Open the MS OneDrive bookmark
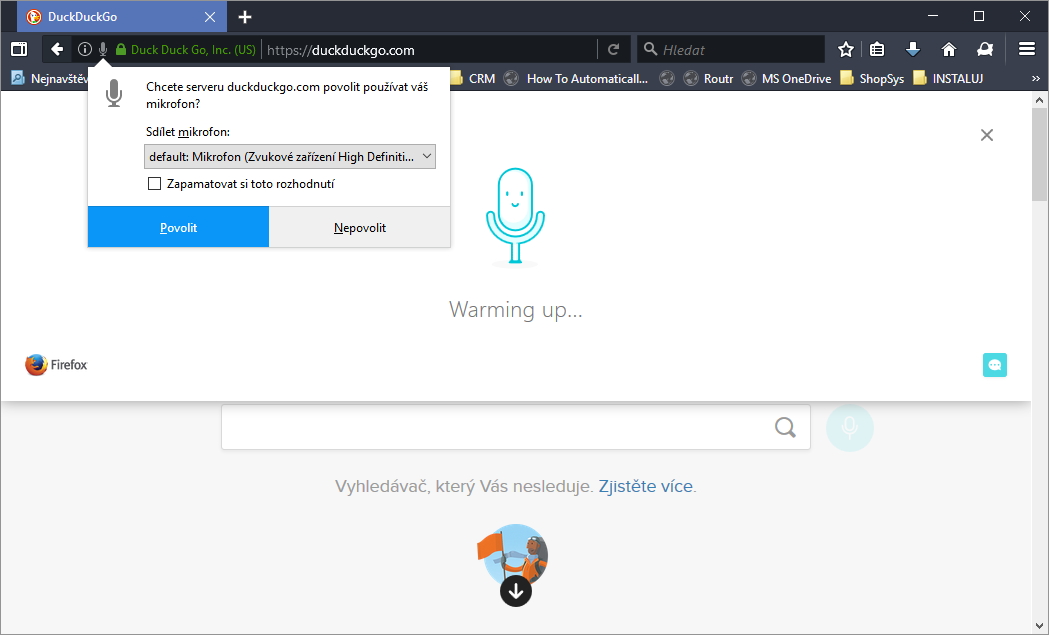The height and width of the screenshot is (635, 1049). coord(787,78)
